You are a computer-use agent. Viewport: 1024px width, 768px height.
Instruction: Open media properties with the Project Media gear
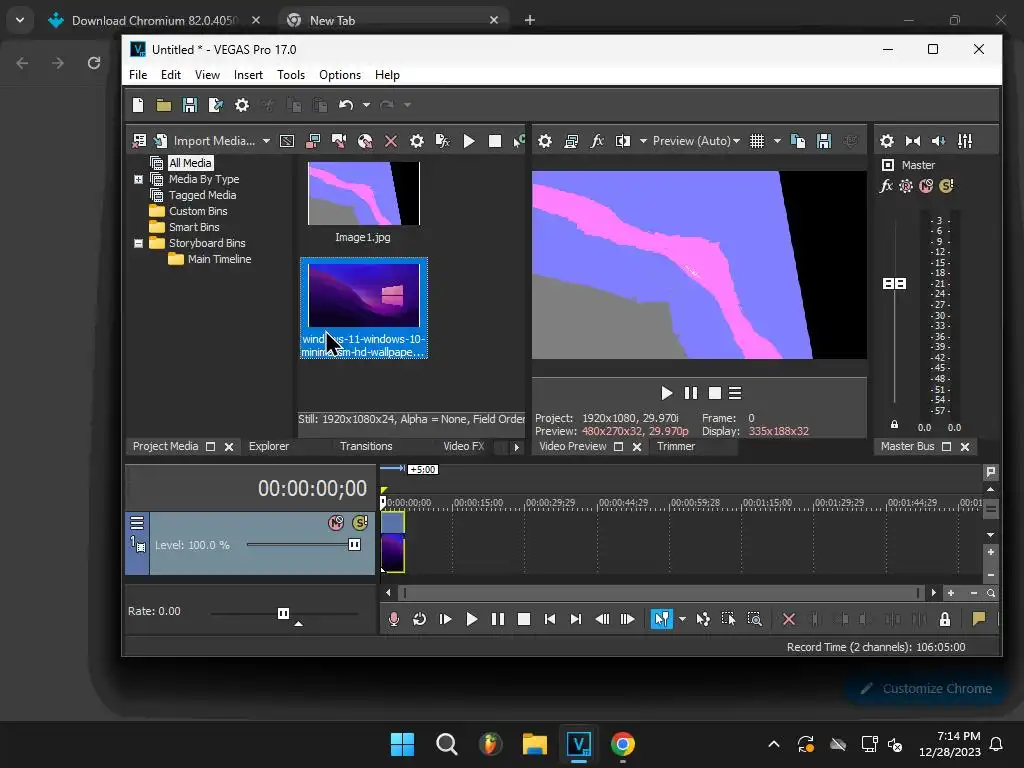(x=417, y=141)
